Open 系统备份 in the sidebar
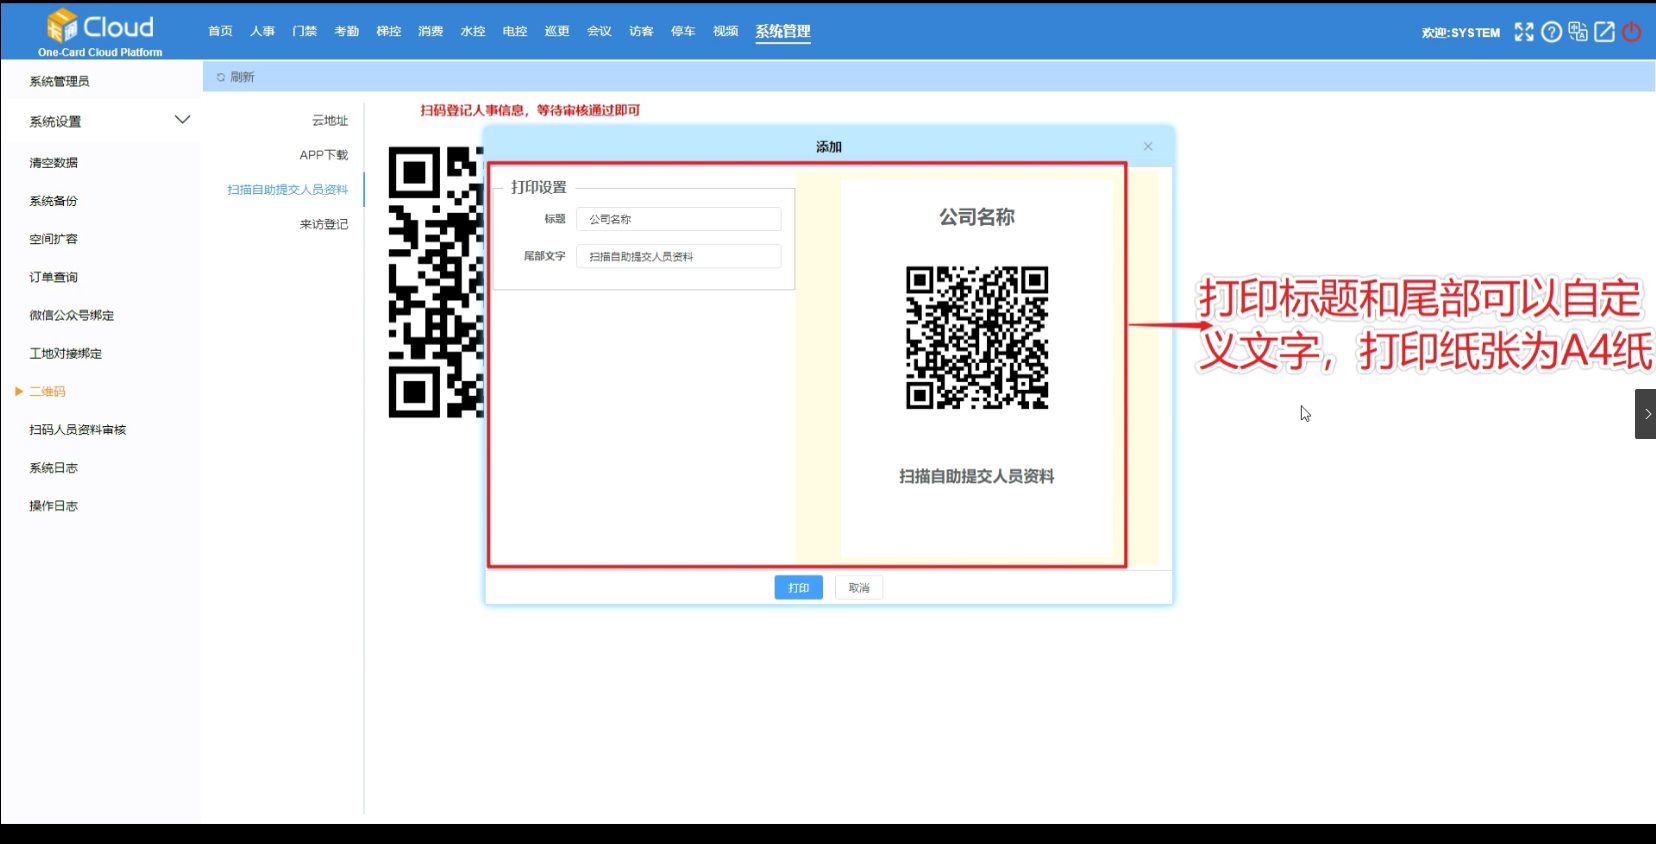 click(53, 201)
